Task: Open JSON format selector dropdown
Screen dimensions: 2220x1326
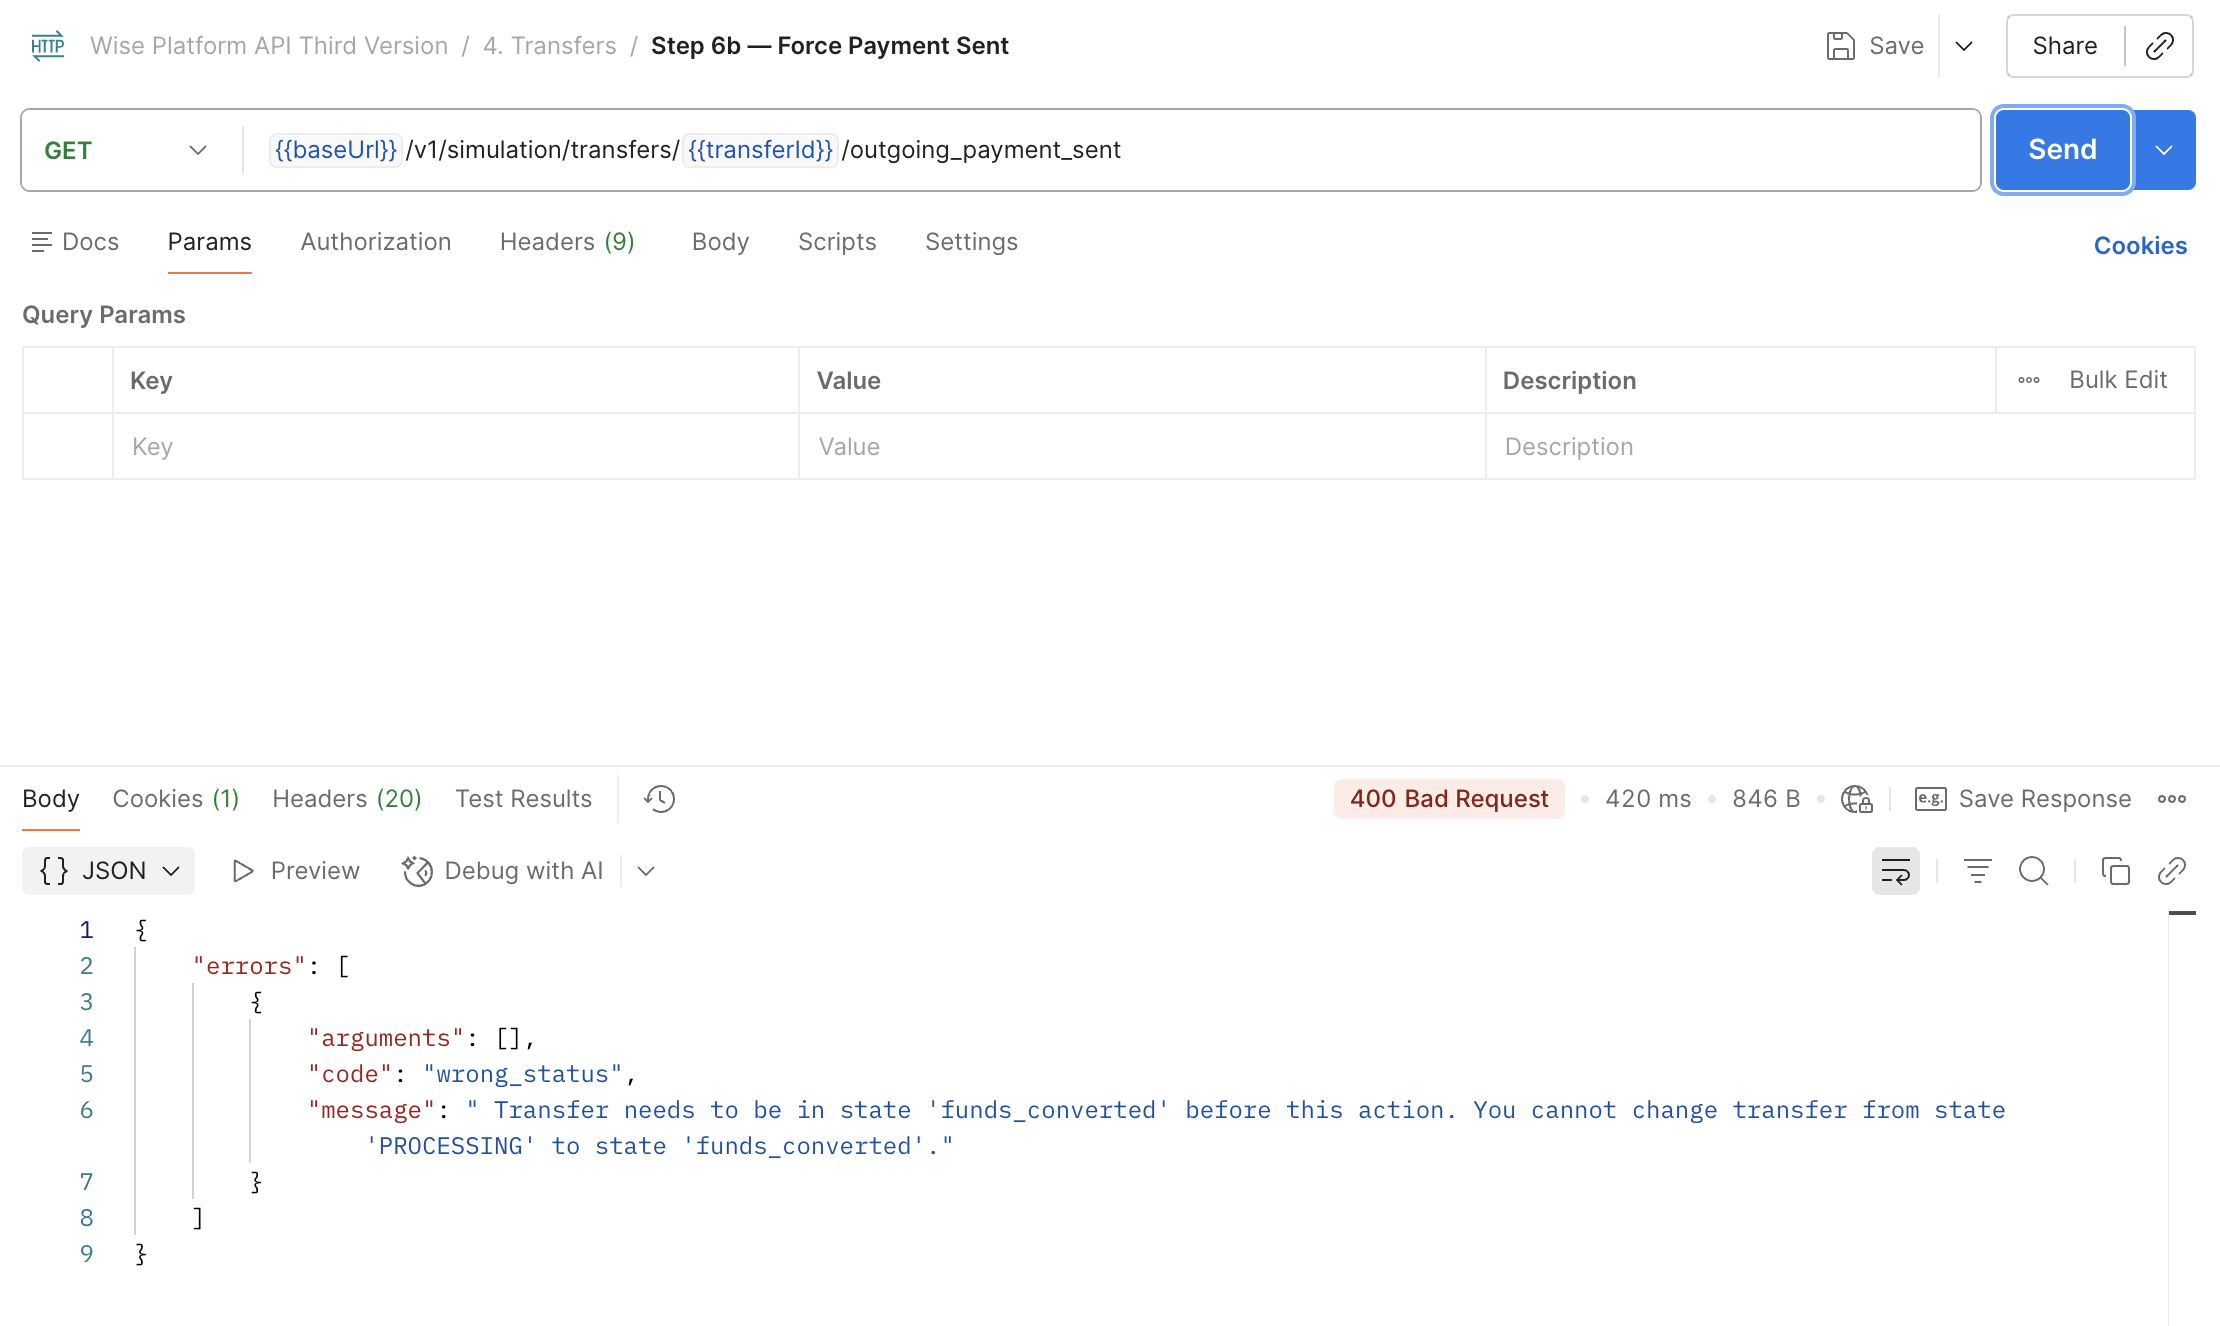Action: click(x=108, y=871)
